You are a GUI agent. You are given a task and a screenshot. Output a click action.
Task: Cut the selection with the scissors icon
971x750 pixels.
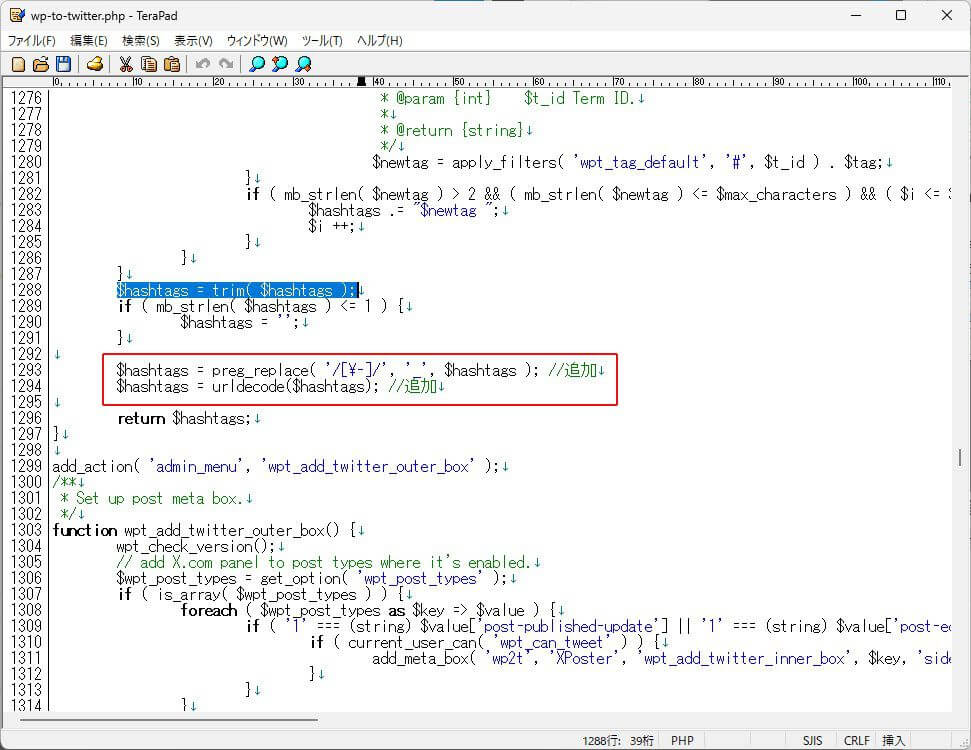(x=126, y=64)
